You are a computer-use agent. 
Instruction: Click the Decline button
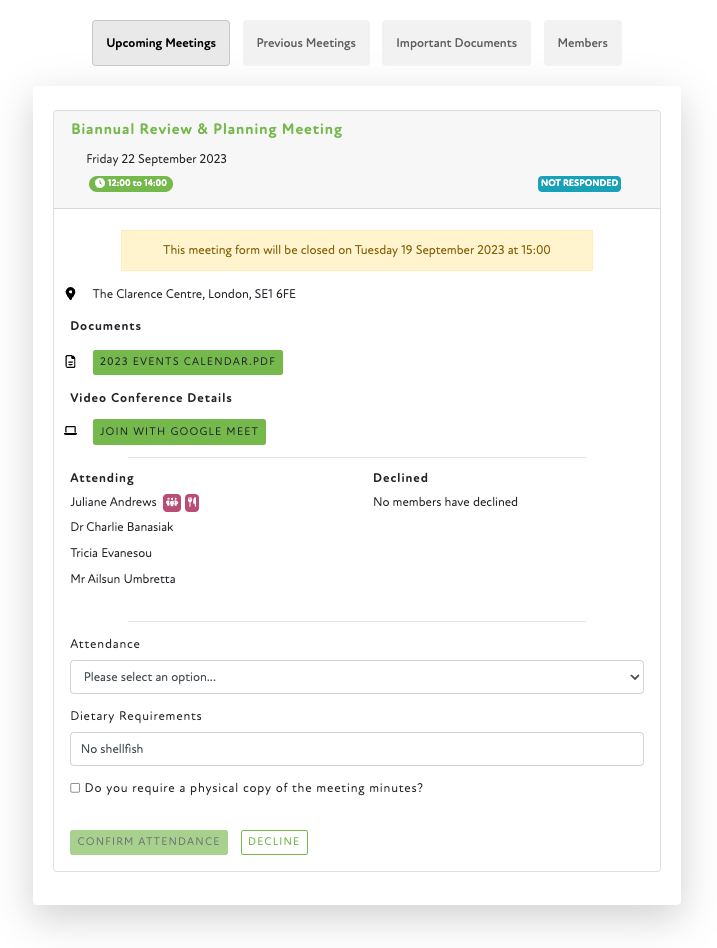tap(274, 842)
